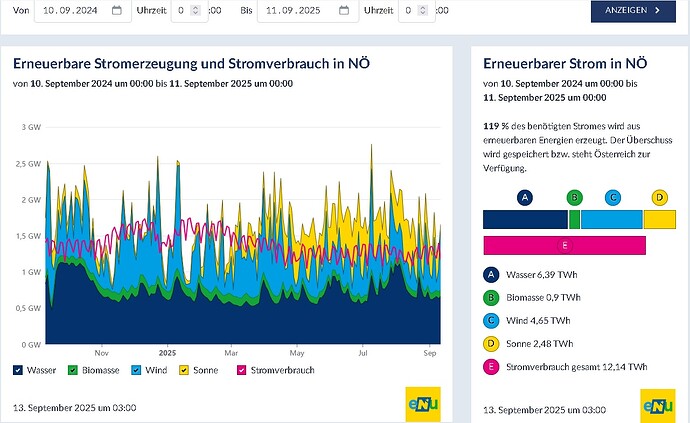Select the circle marker A above the bar
The width and height of the screenshot is (690, 423).
coord(525,198)
